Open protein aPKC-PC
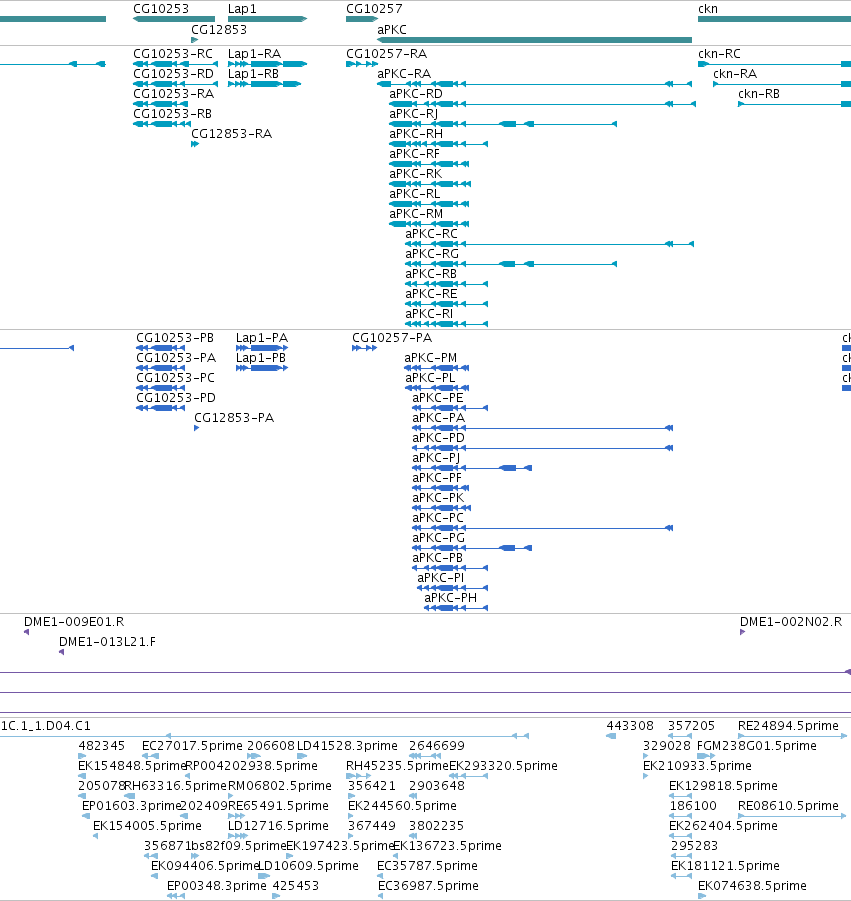The image size is (851, 901). click(x=542, y=528)
